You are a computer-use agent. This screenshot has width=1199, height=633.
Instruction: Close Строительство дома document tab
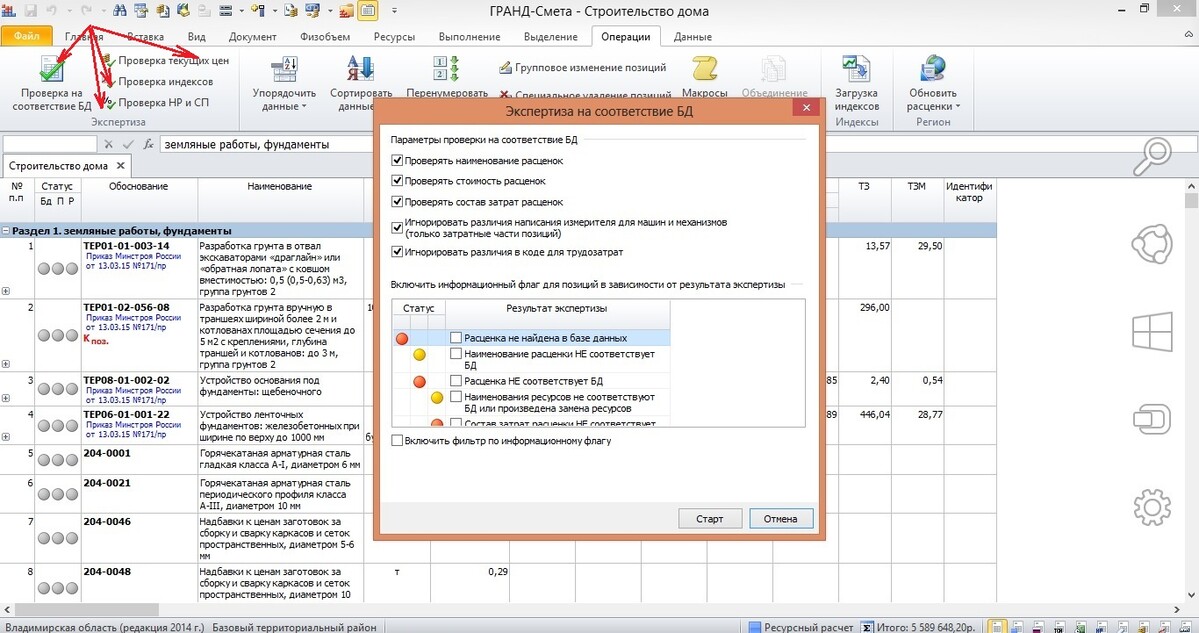coord(120,166)
